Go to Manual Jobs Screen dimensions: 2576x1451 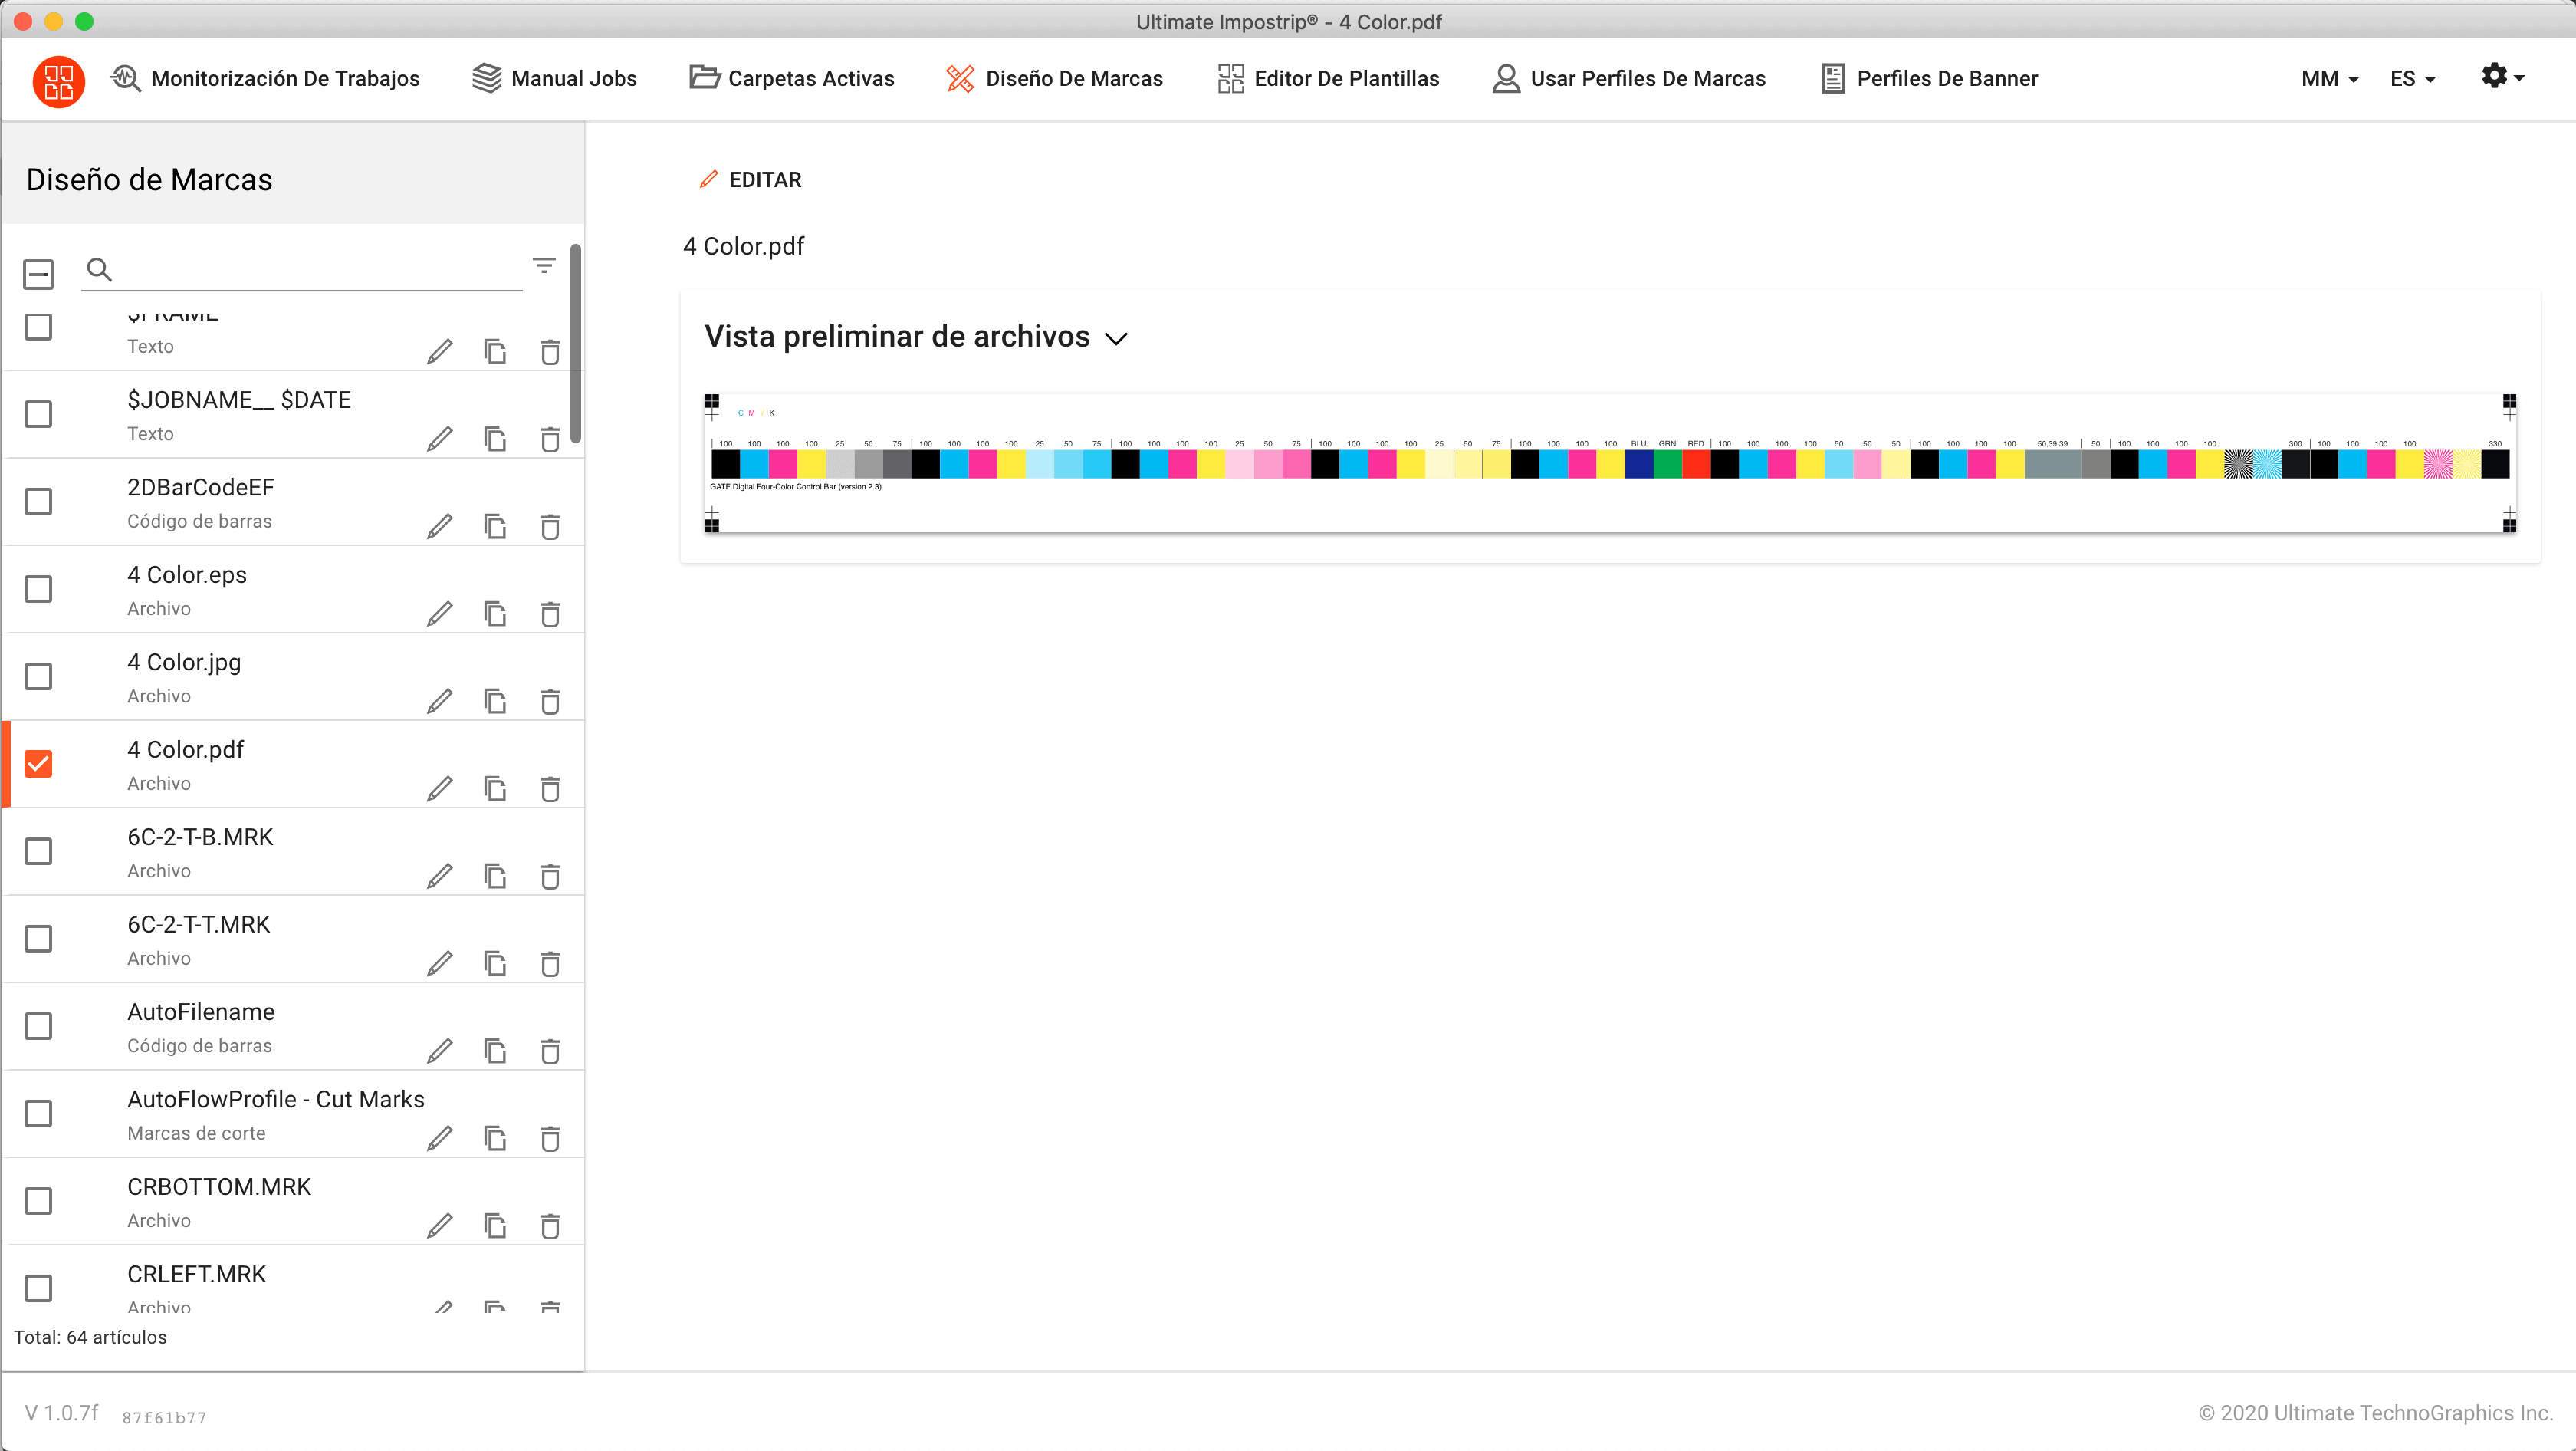click(x=554, y=79)
